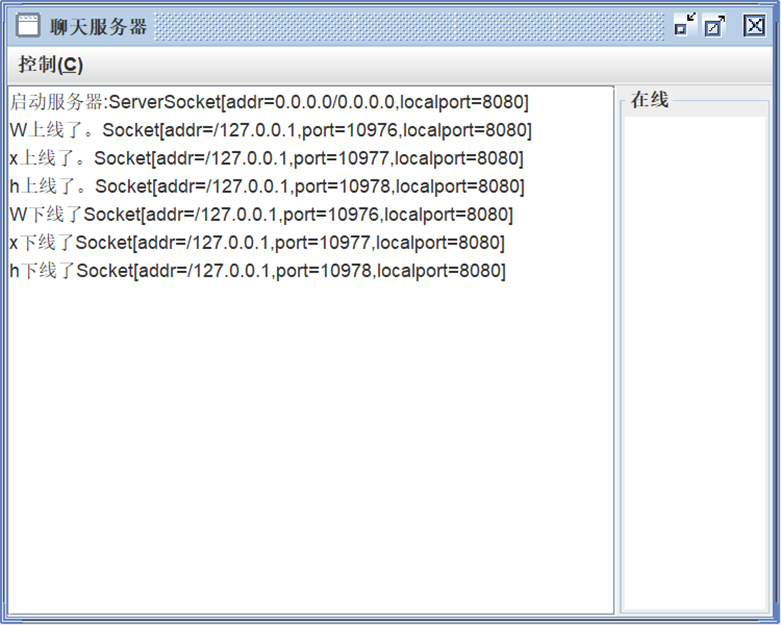This screenshot has height=625, width=781.
Task: Minimize the 聊天服务器 window
Action: click(685, 24)
